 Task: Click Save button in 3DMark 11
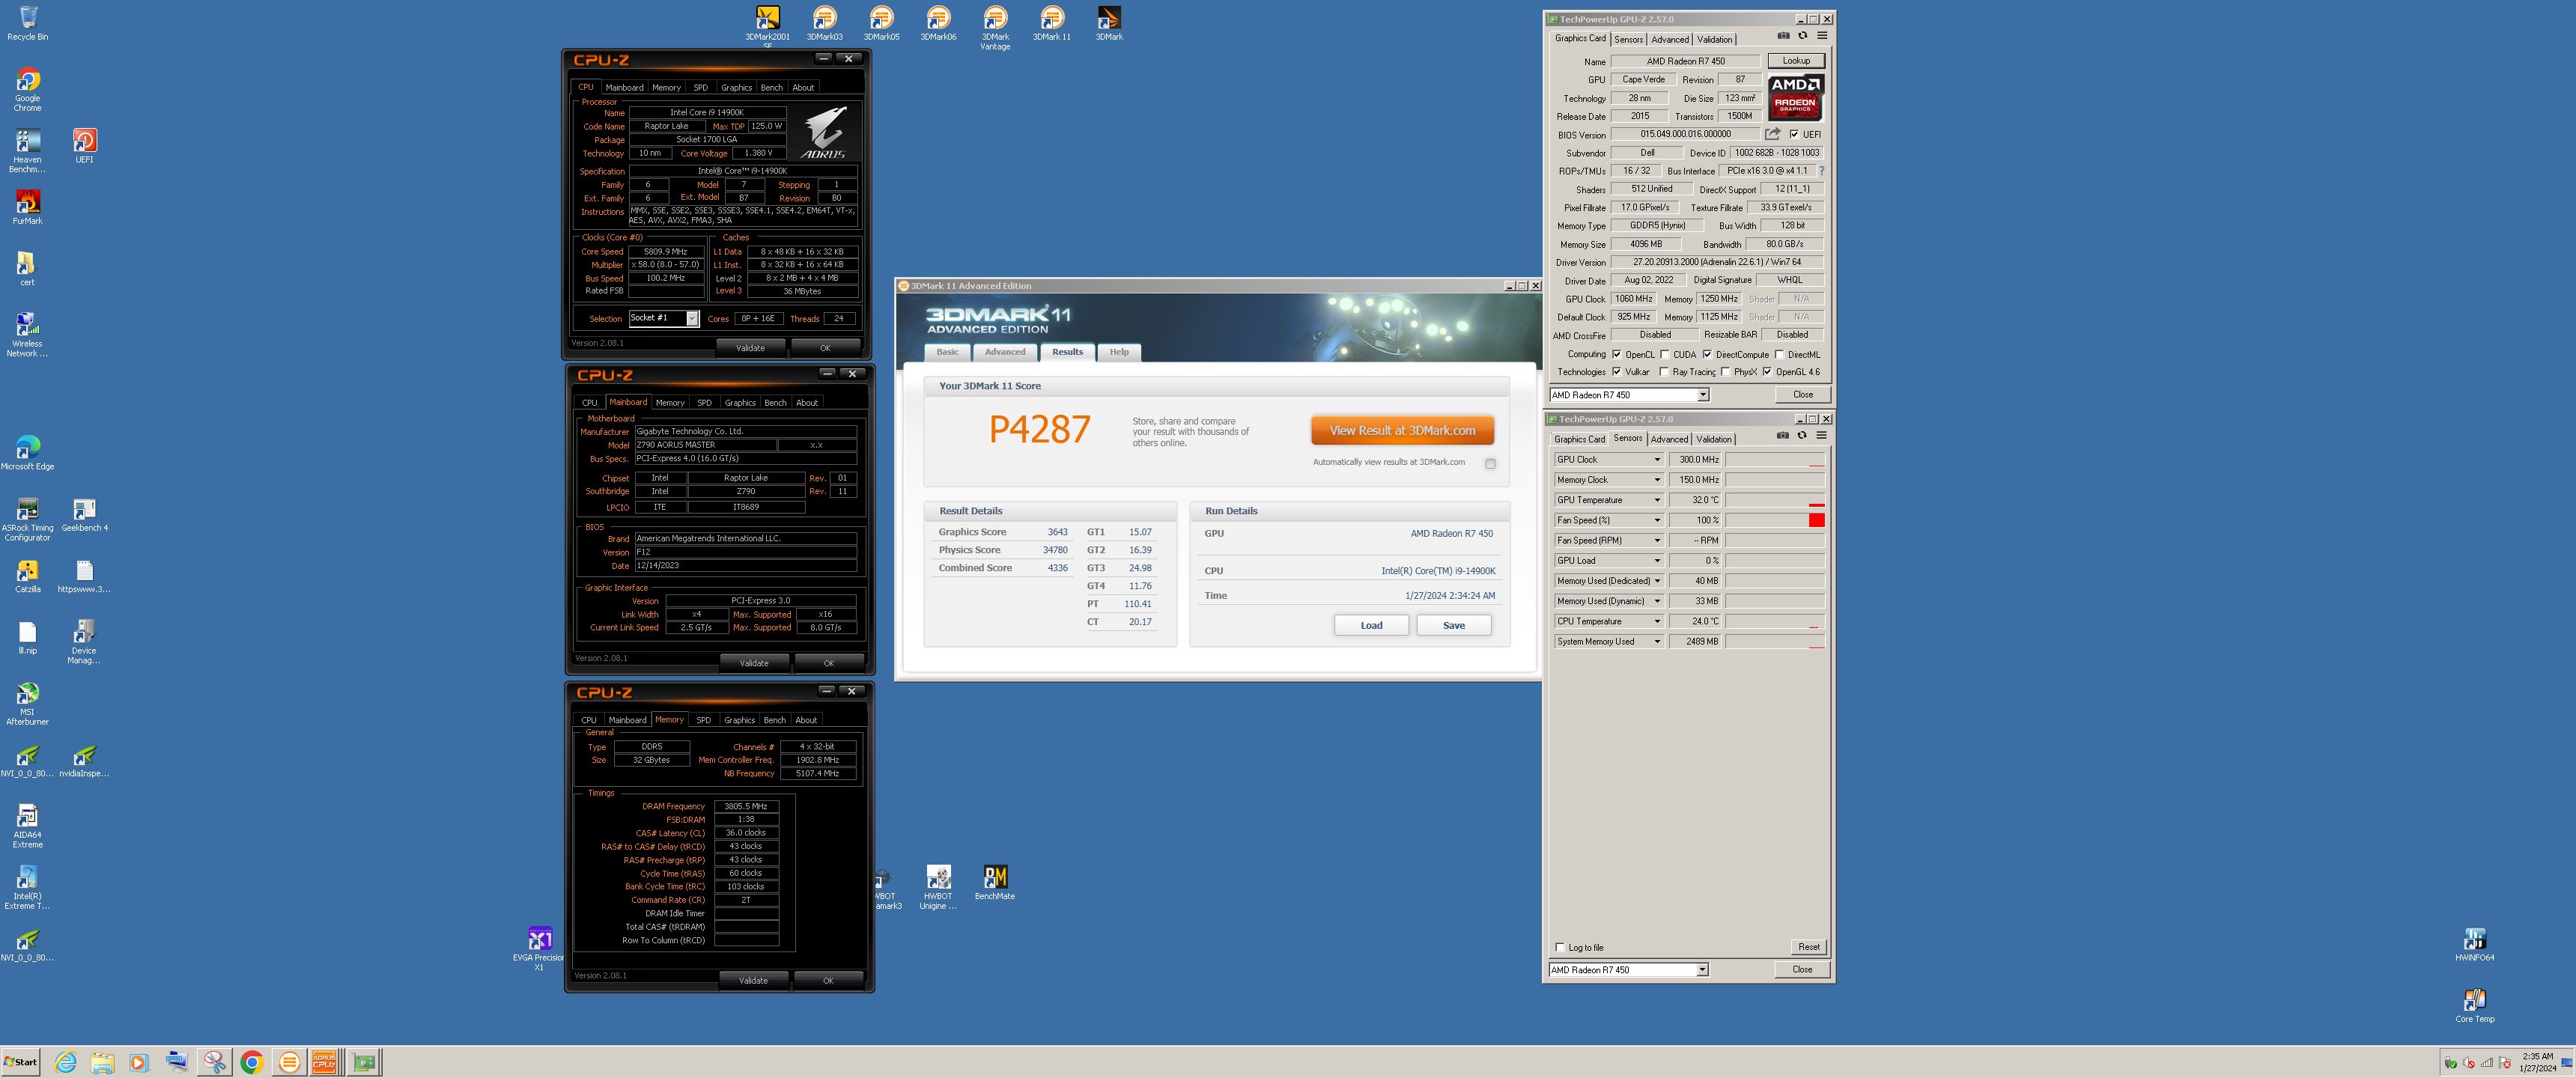click(1453, 625)
